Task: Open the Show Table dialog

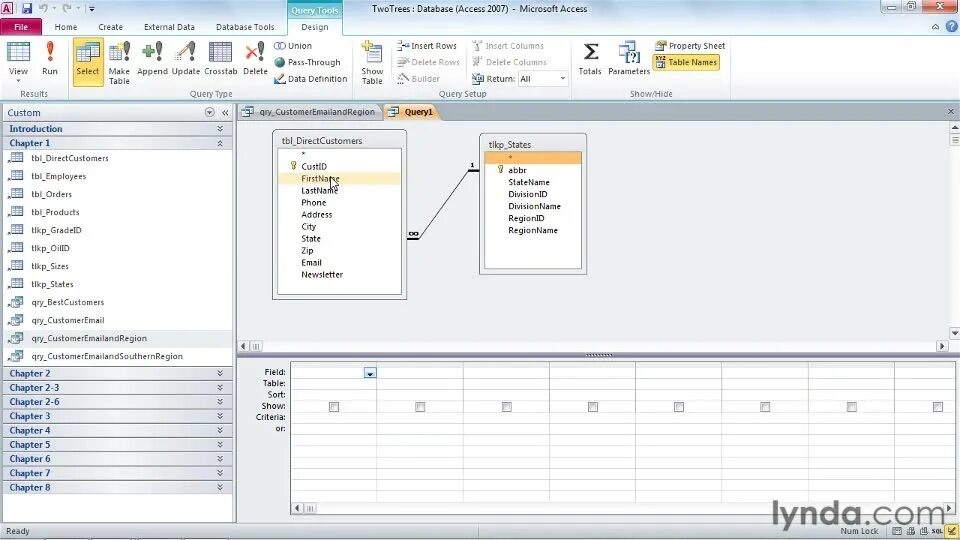Action: tap(372, 62)
